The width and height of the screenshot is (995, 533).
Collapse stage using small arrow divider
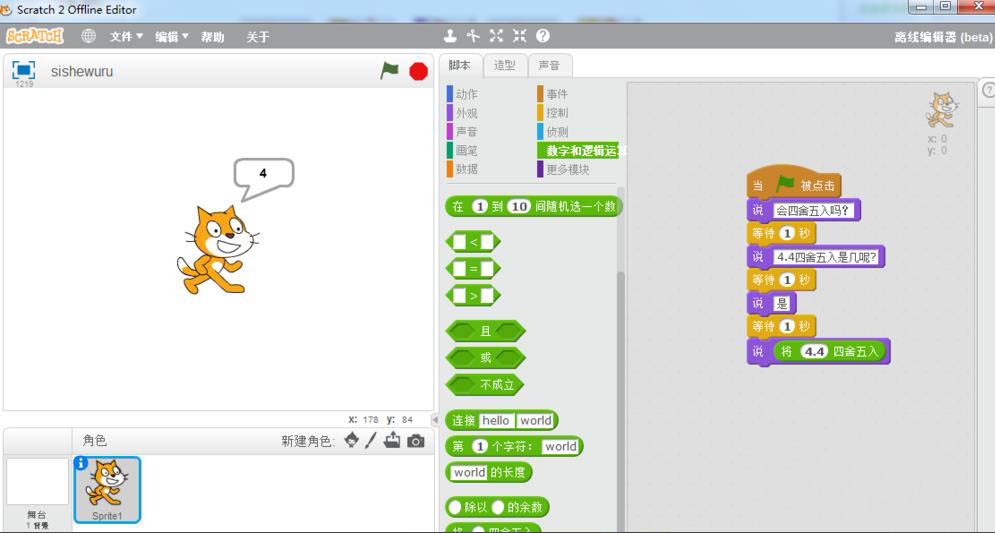[x=435, y=419]
